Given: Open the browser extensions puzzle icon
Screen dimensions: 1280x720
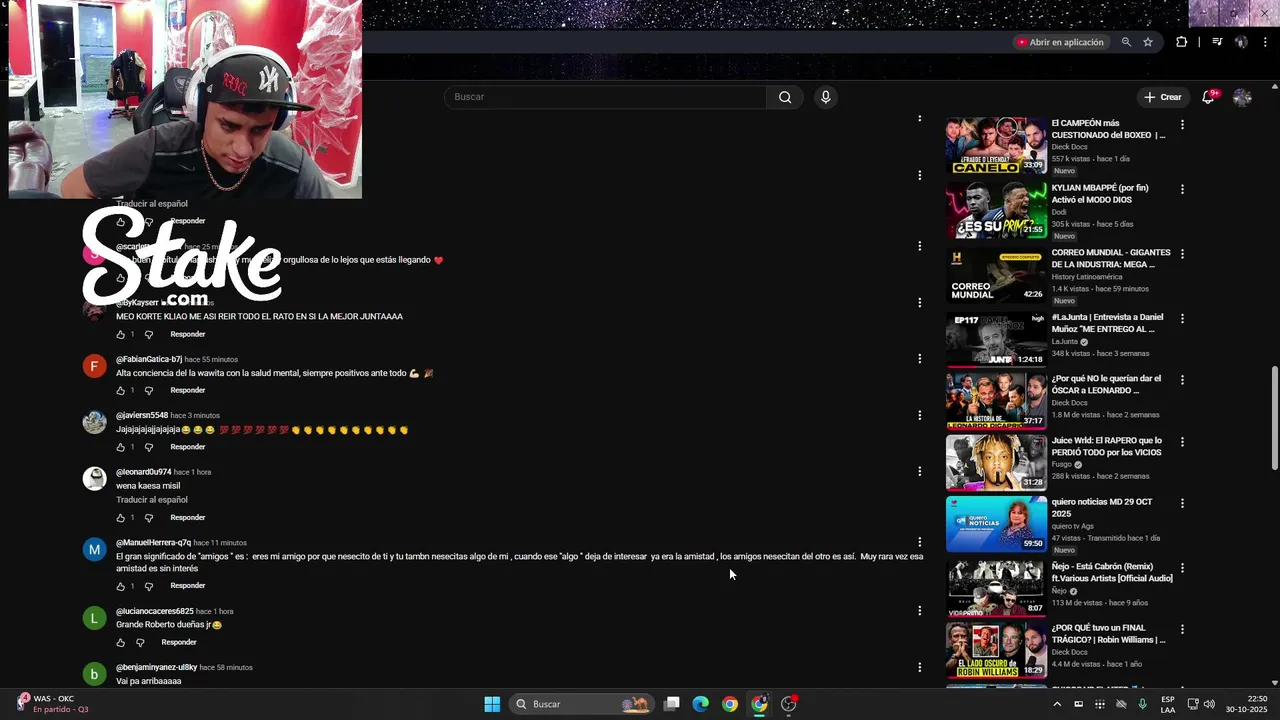Looking at the screenshot, I should click(x=1181, y=42).
